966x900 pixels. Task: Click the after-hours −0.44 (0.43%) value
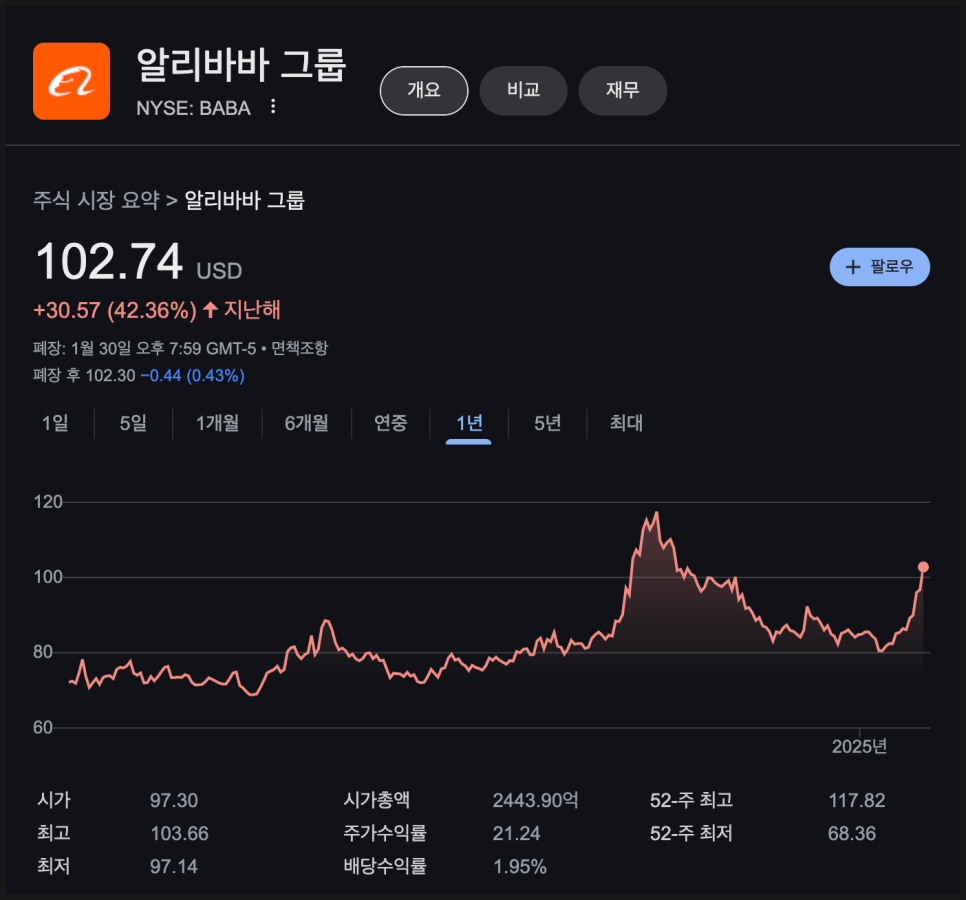pos(193,375)
